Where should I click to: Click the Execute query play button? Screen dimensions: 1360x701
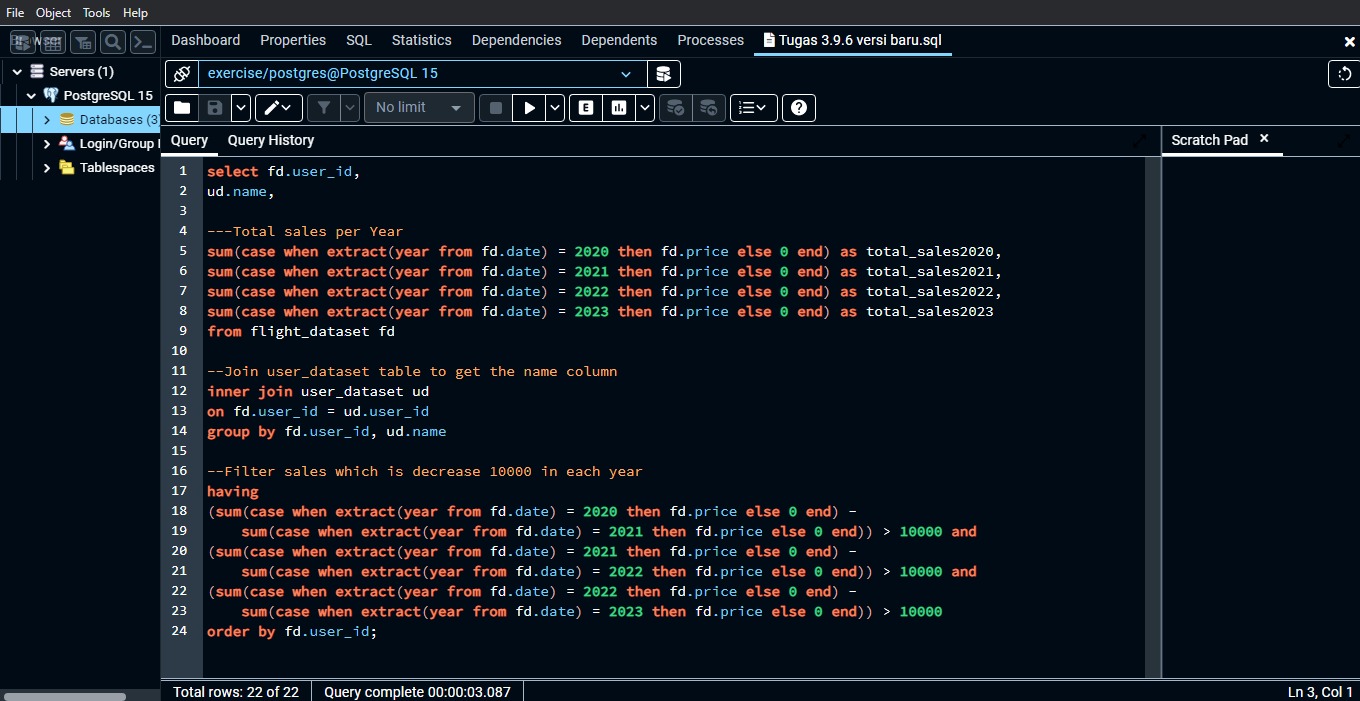coord(529,108)
